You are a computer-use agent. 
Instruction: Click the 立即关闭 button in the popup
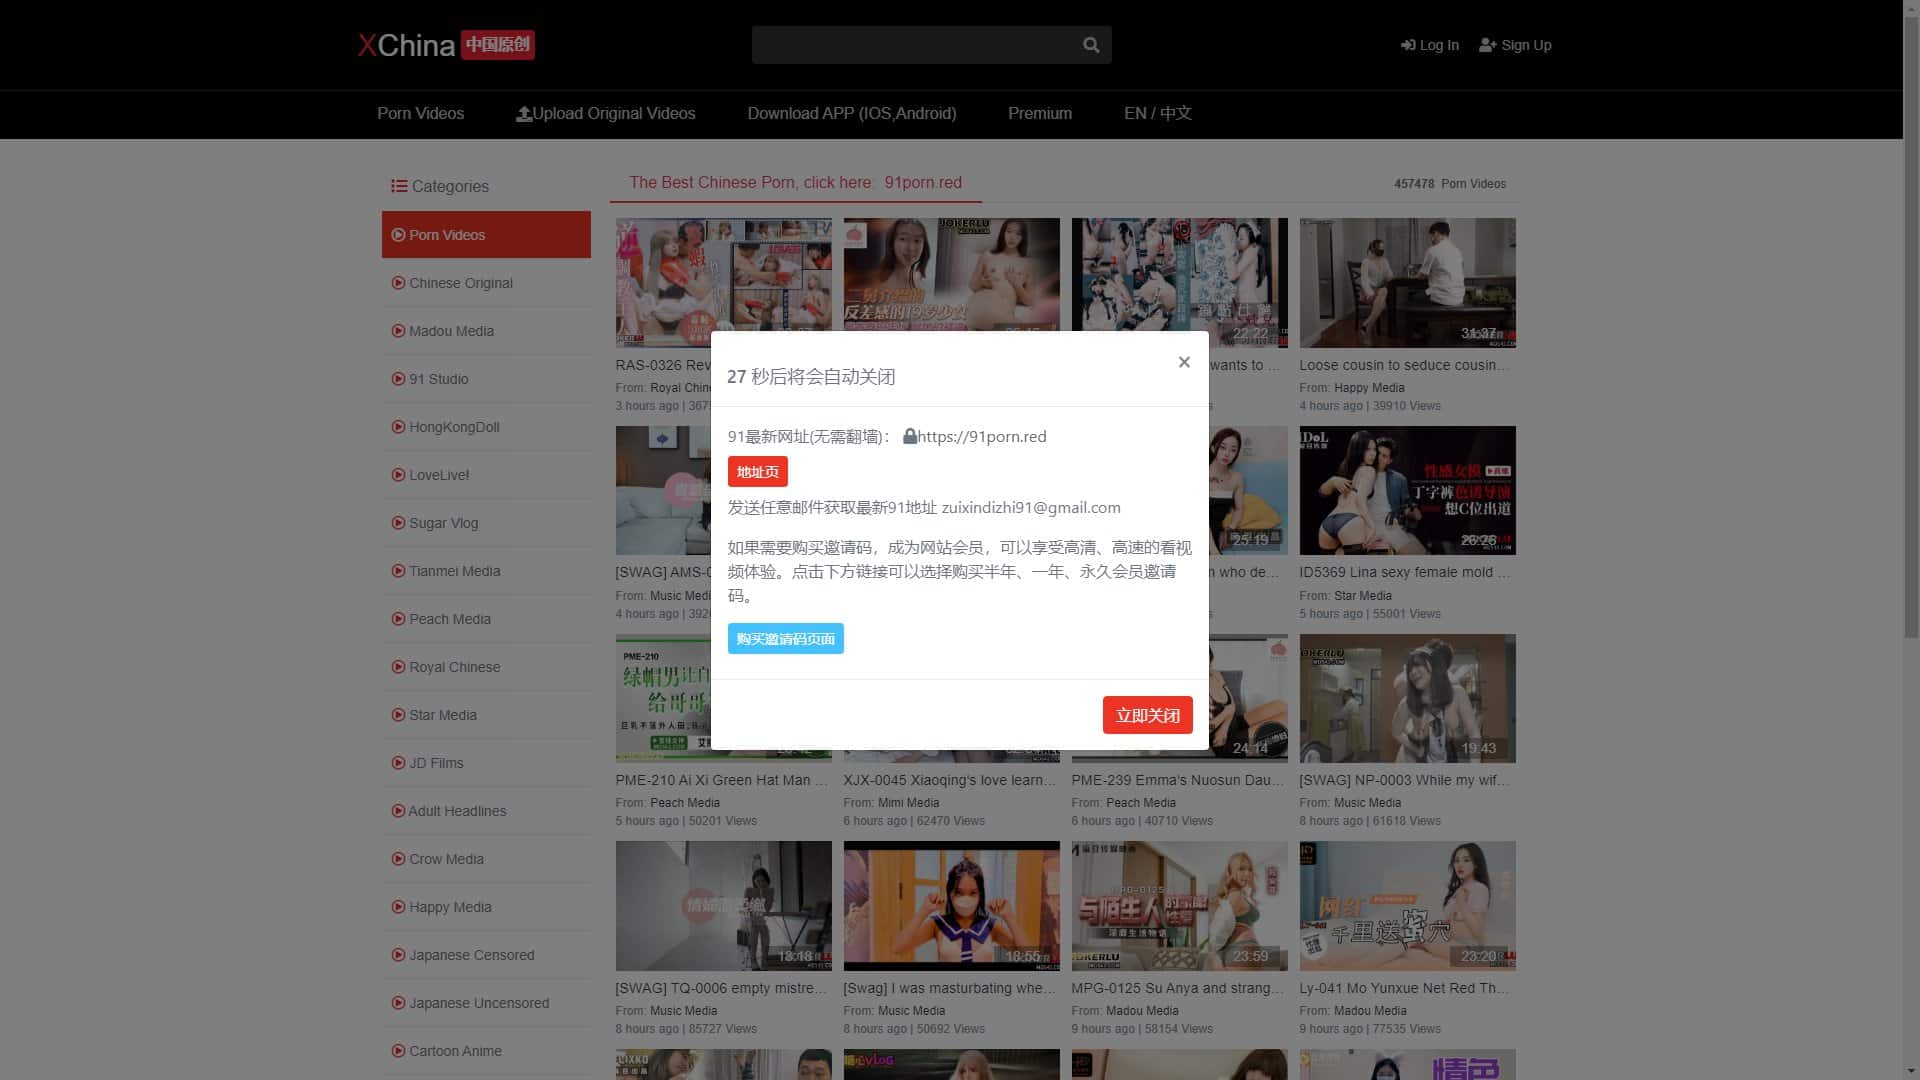pyautogui.click(x=1147, y=715)
